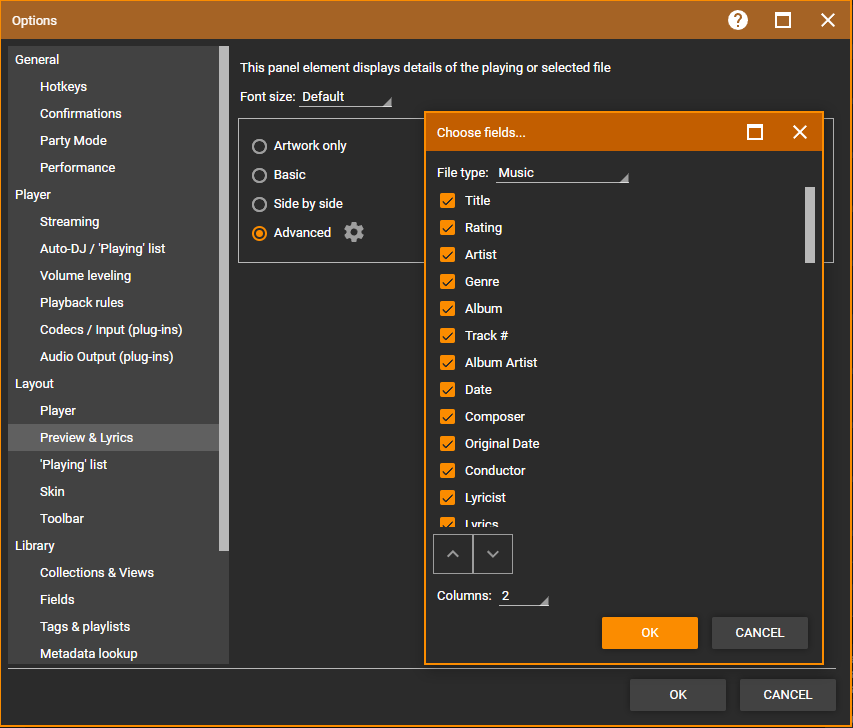Toggle the Artist field checkbox

tap(447, 255)
